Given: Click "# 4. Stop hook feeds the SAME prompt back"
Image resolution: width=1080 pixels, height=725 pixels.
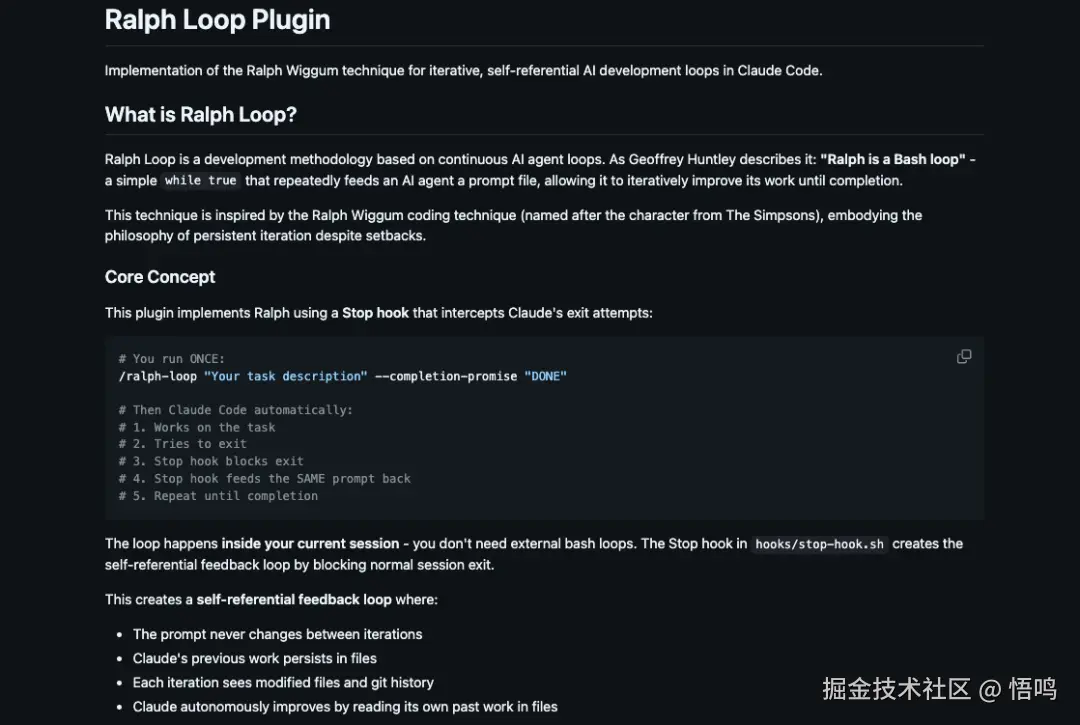Looking at the screenshot, I should (x=264, y=479).
